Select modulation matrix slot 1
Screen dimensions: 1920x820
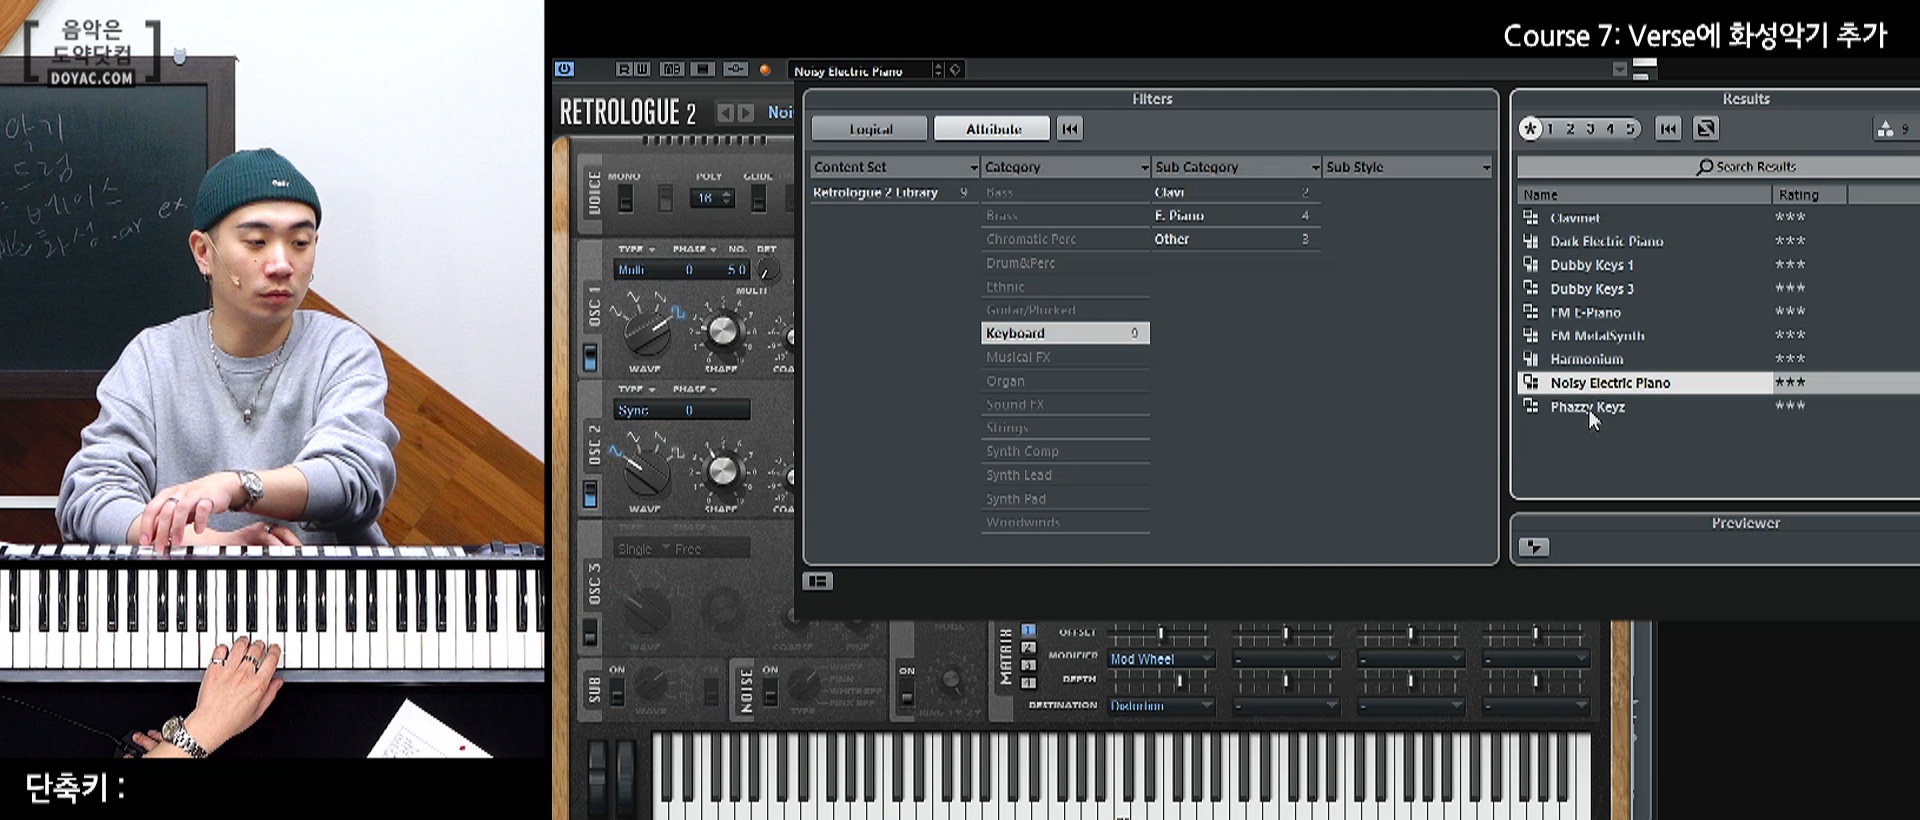1028,631
